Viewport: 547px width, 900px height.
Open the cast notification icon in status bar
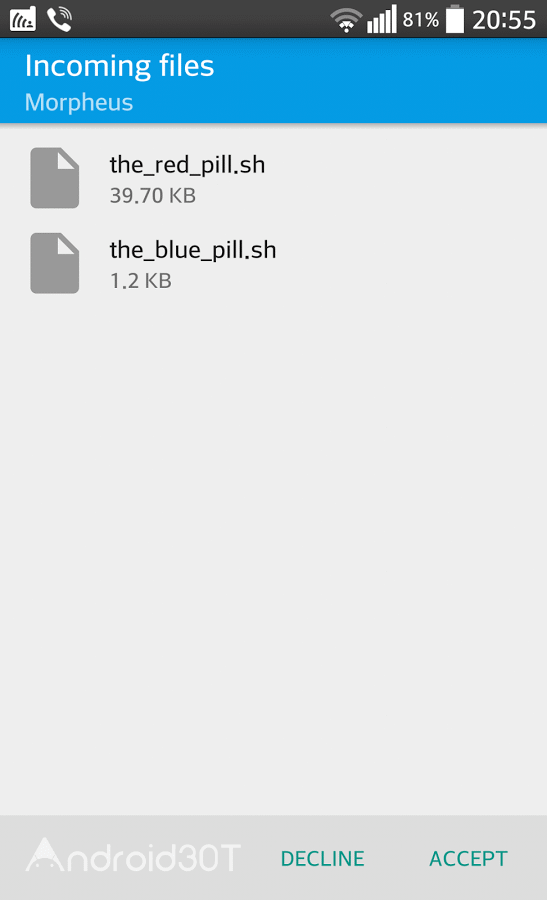pos(23,19)
